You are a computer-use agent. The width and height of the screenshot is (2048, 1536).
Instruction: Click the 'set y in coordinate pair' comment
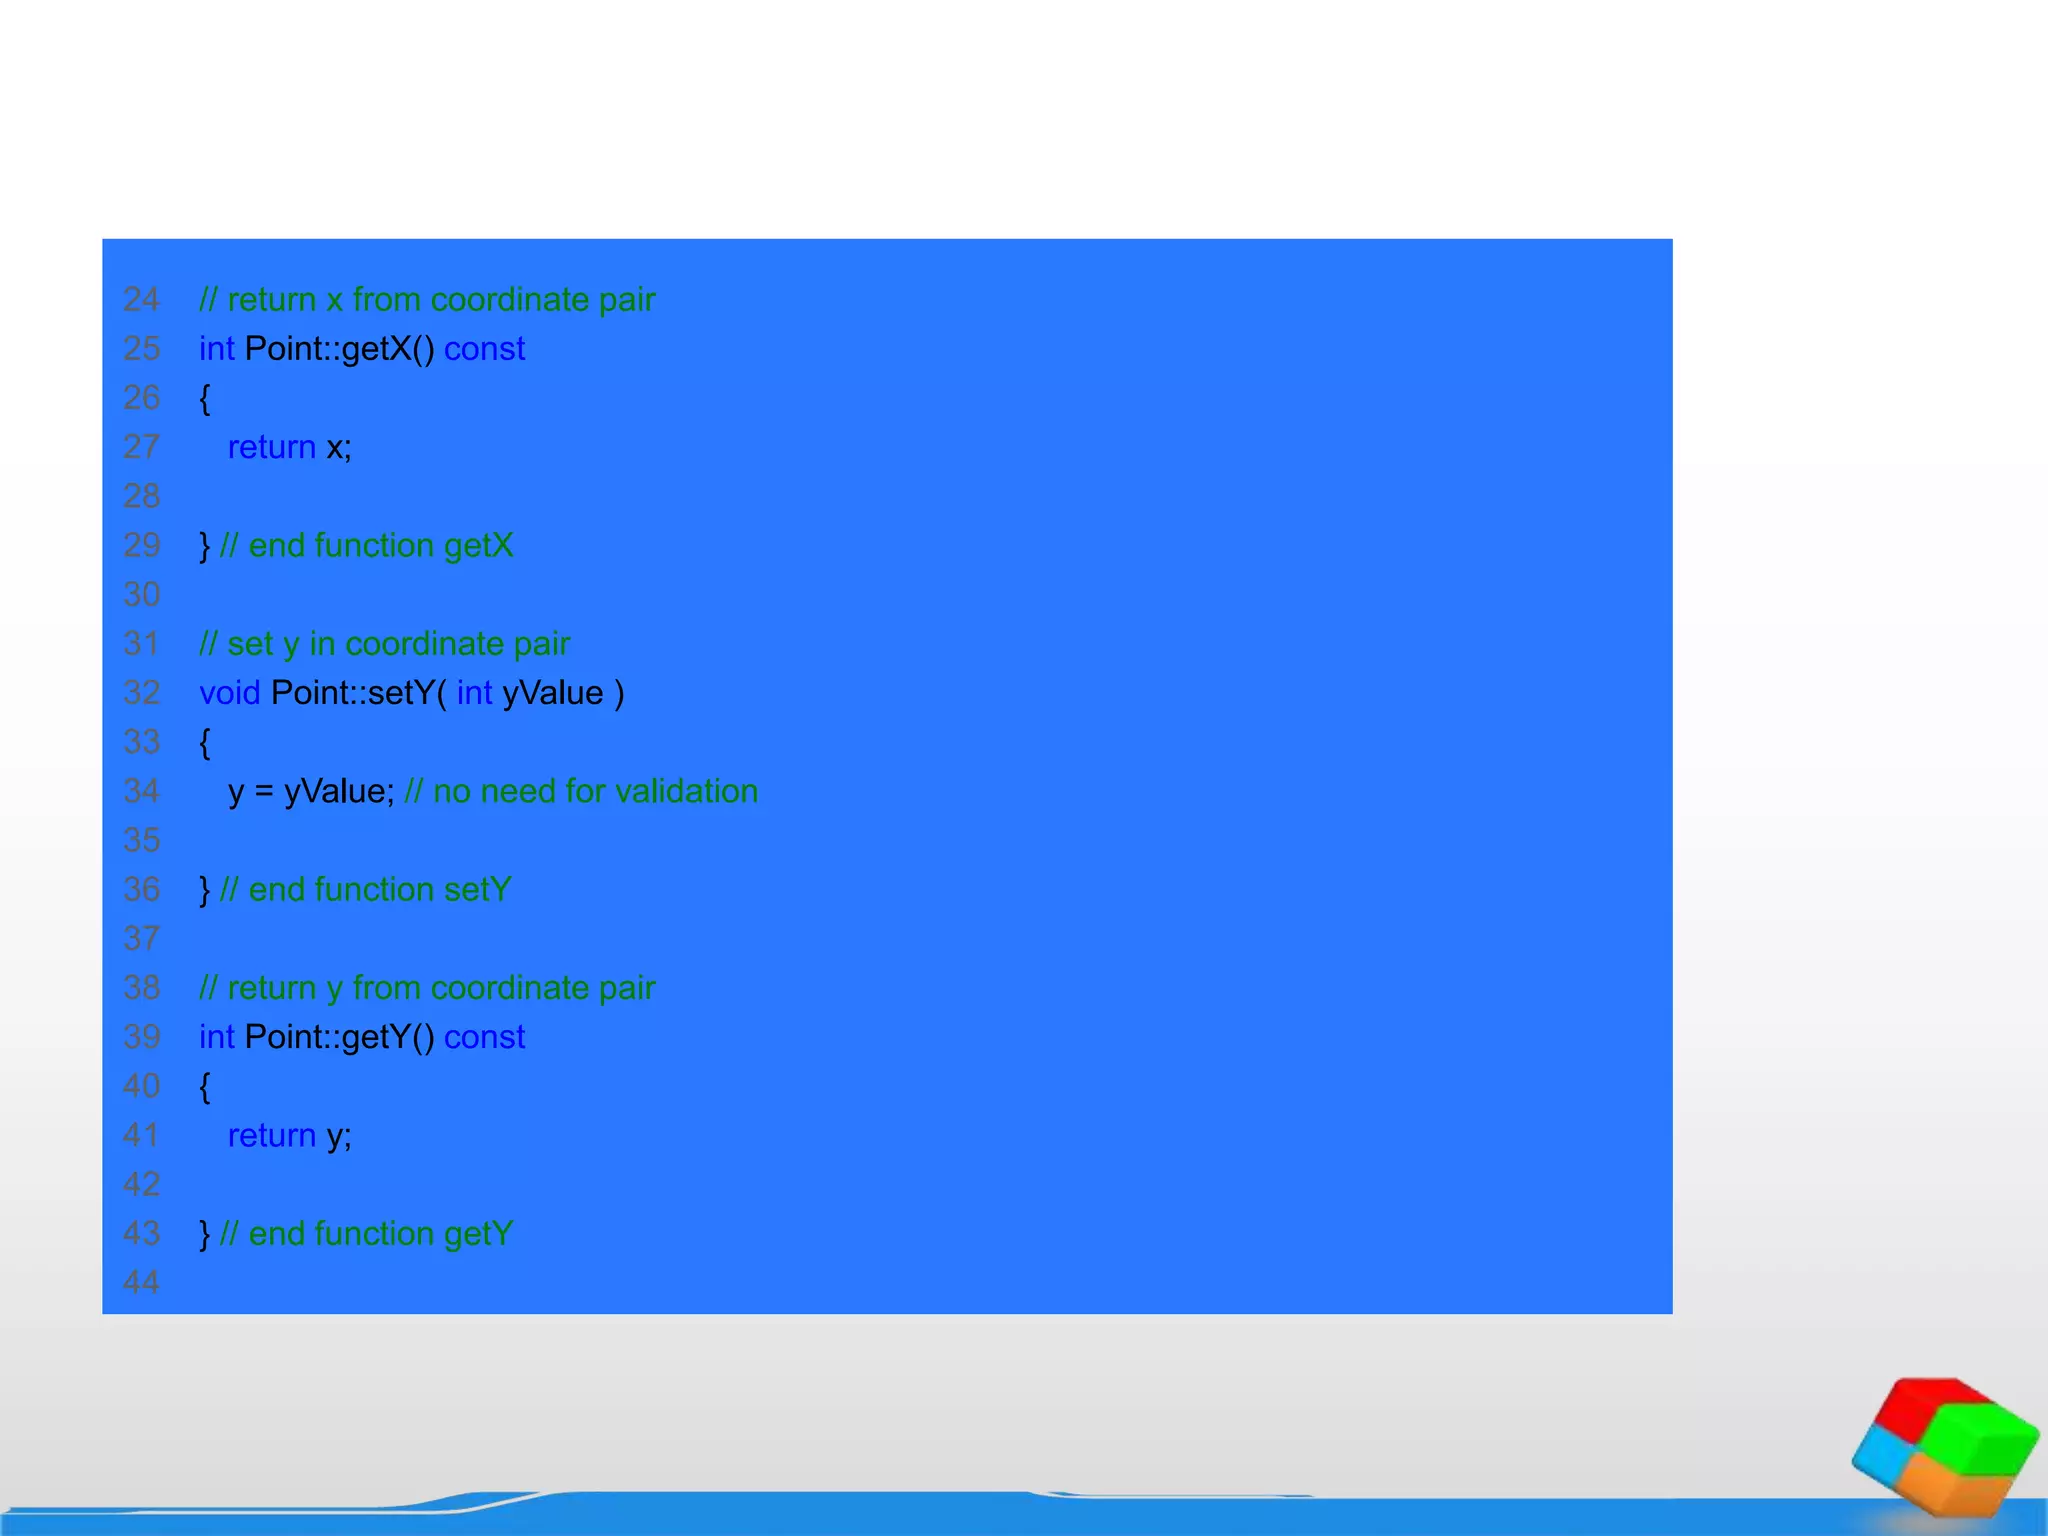(384, 644)
